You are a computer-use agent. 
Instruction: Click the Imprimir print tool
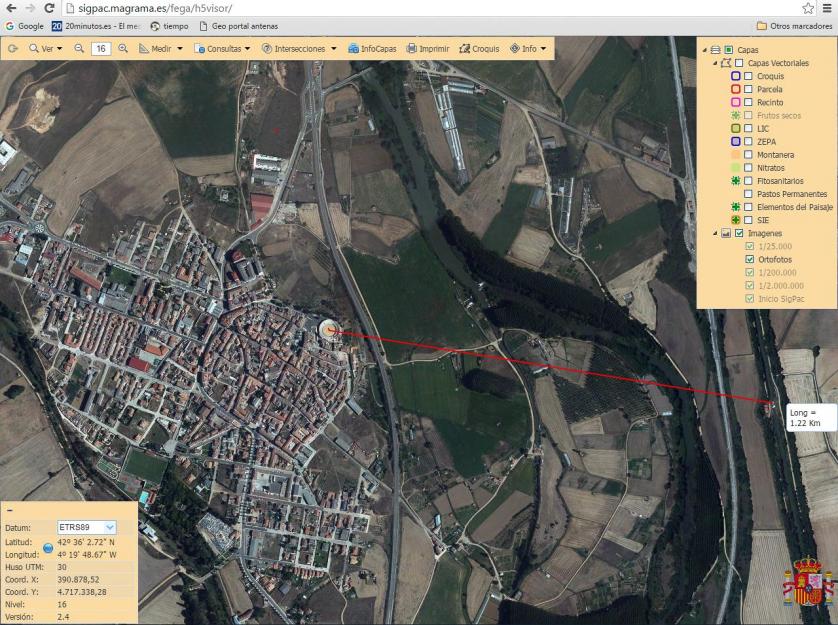tap(427, 48)
